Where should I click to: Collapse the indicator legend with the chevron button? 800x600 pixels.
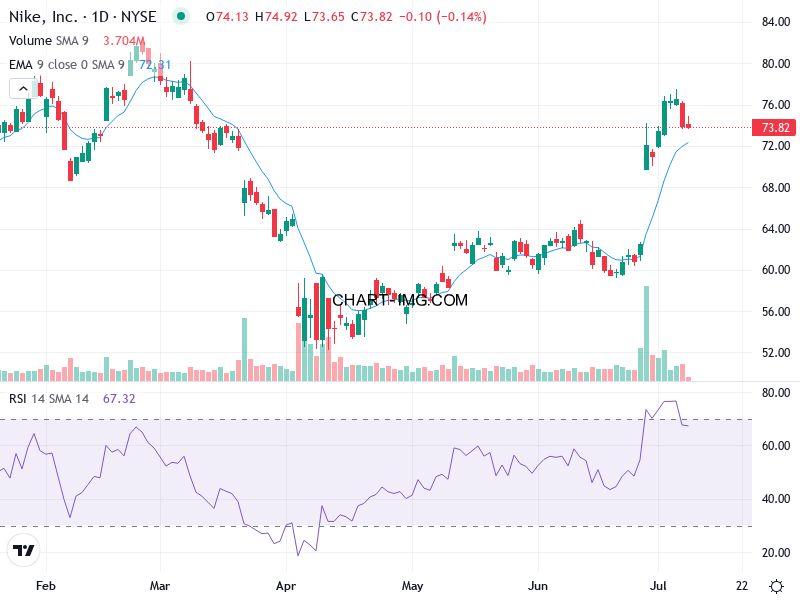(x=23, y=89)
